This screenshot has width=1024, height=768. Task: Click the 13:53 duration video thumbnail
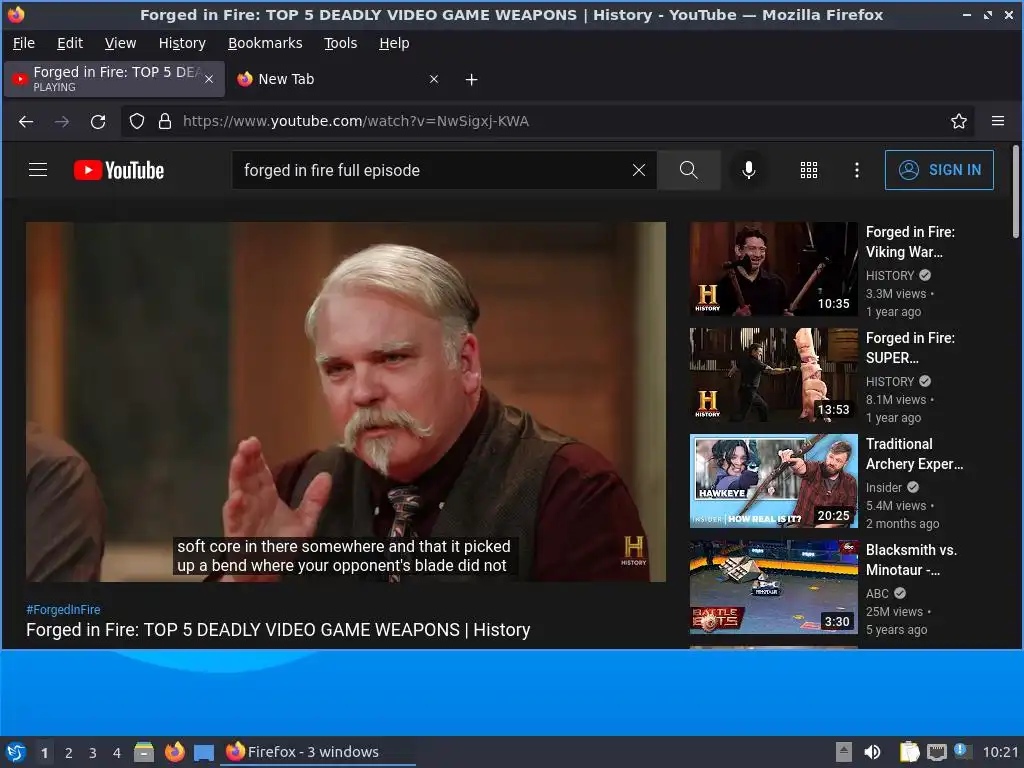click(774, 375)
